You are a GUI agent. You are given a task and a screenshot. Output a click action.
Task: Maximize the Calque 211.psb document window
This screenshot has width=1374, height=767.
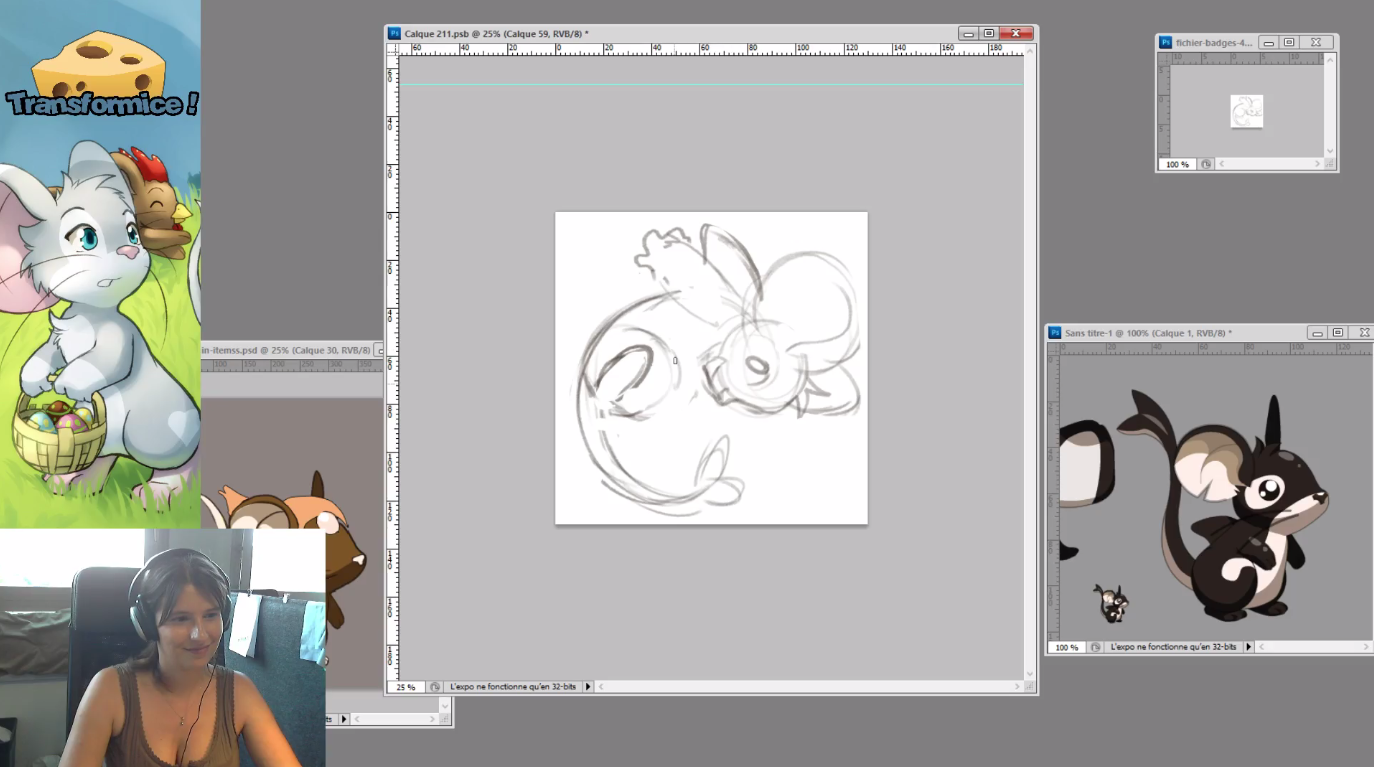point(989,33)
